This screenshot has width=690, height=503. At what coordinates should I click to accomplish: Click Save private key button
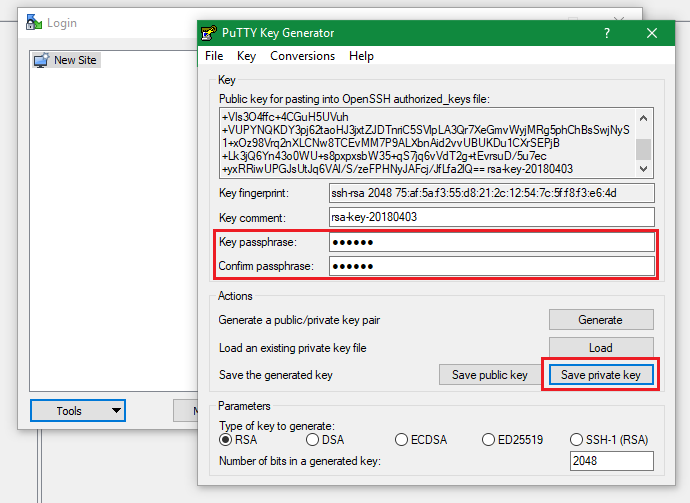coord(601,374)
